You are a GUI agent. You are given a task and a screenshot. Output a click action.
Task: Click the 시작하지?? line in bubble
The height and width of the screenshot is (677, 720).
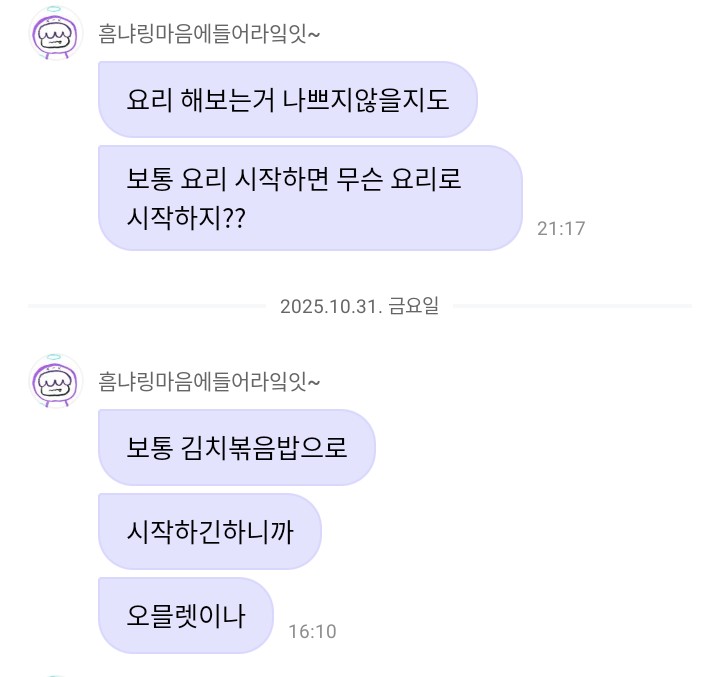186,216
